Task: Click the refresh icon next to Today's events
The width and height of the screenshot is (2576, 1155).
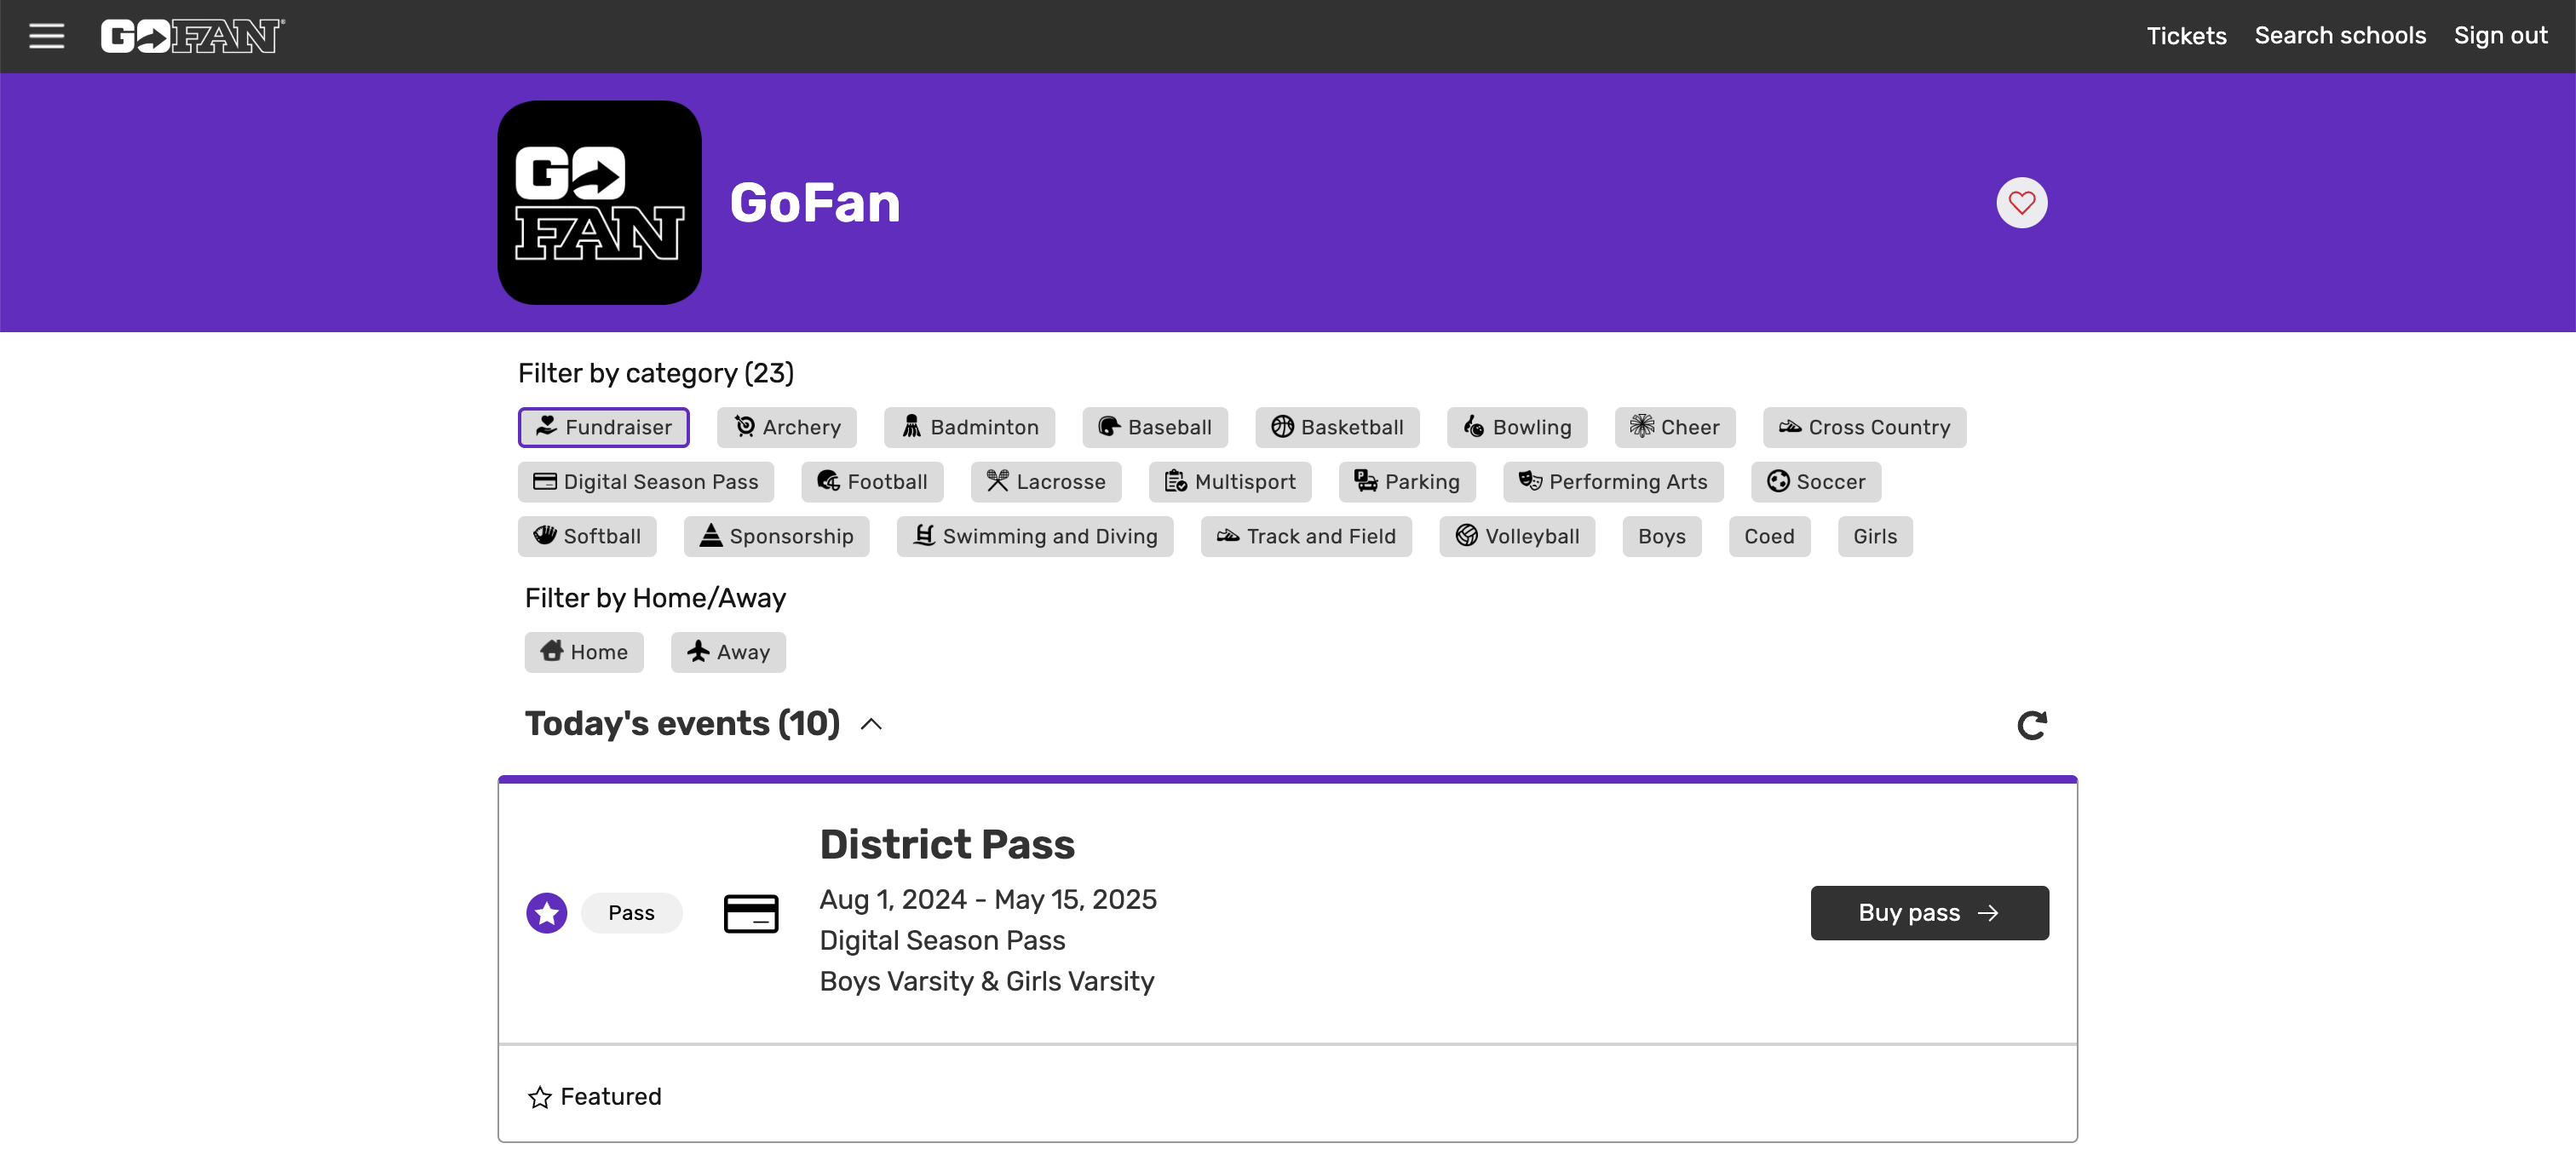Action: [x=2032, y=724]
